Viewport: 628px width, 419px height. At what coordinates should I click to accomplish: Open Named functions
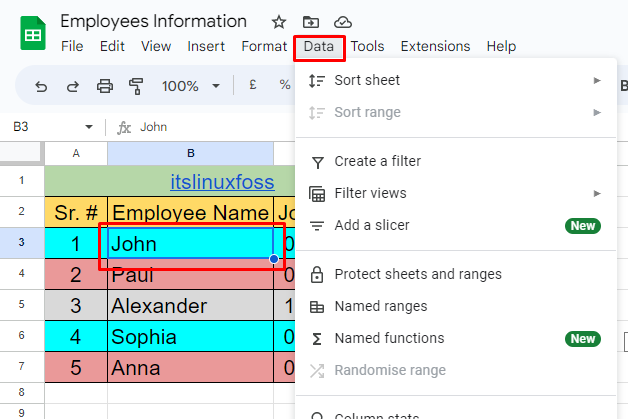pyautogui.click(x=456, y=338)
